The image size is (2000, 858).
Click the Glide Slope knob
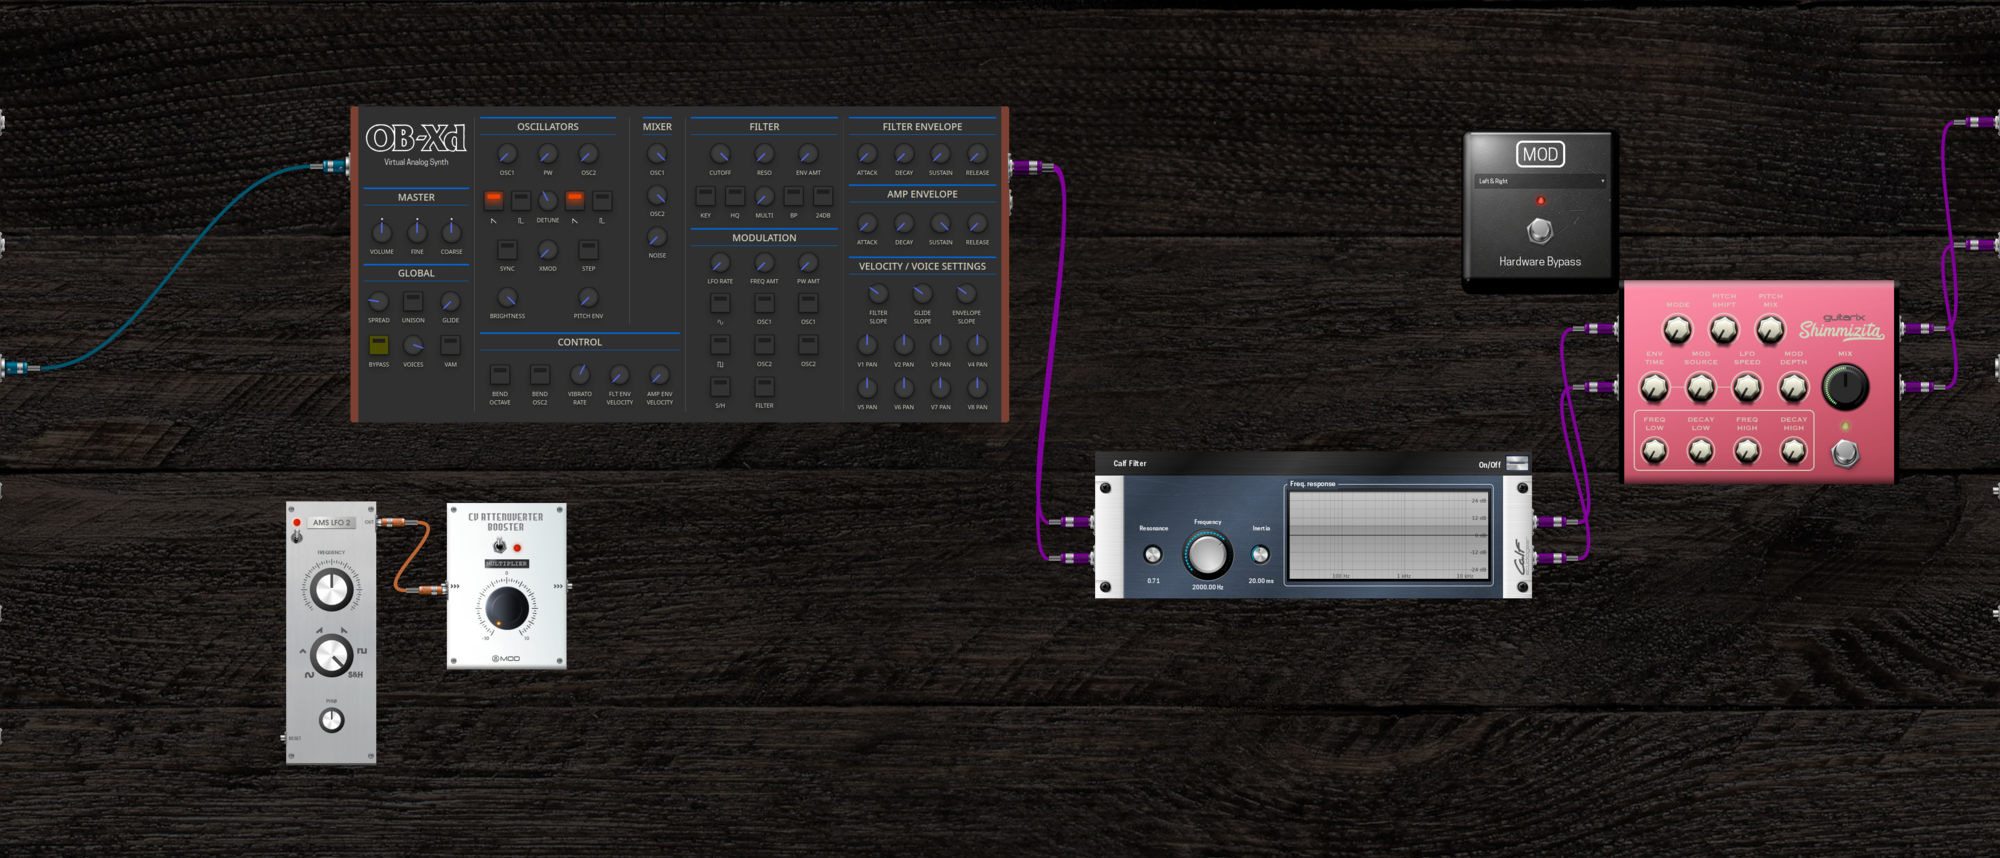click(x=922, y=294)
